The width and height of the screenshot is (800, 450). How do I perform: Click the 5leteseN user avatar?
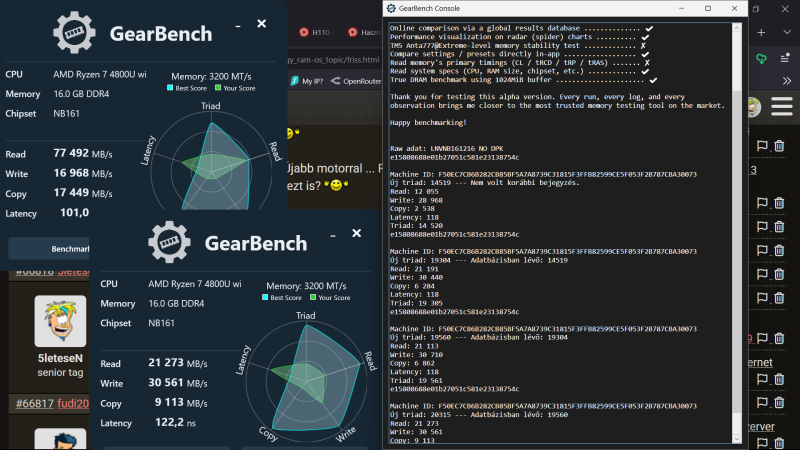60,321
